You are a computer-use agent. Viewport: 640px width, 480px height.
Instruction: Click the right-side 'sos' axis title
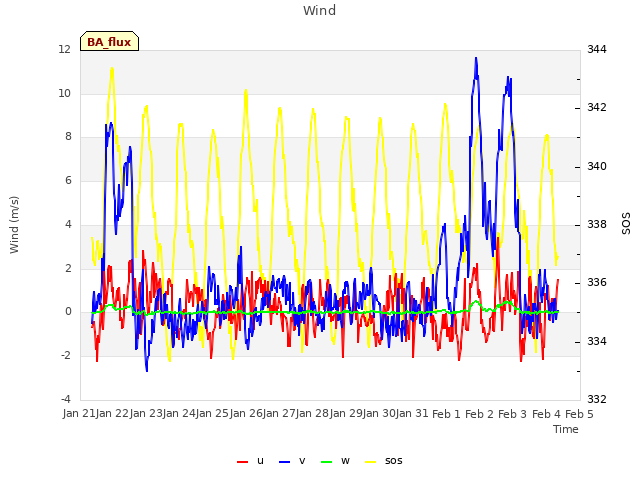click(626, 224)
